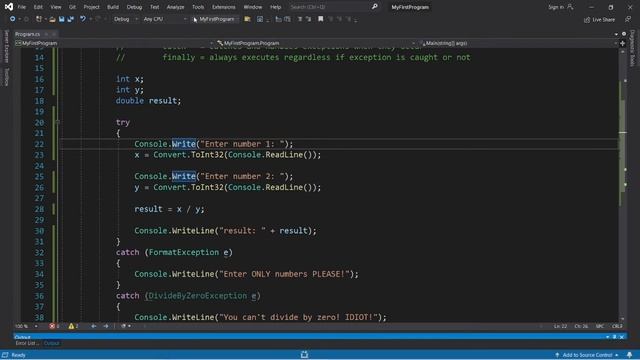
Task: Save the file with the Save icon
Action: [62, 19]
